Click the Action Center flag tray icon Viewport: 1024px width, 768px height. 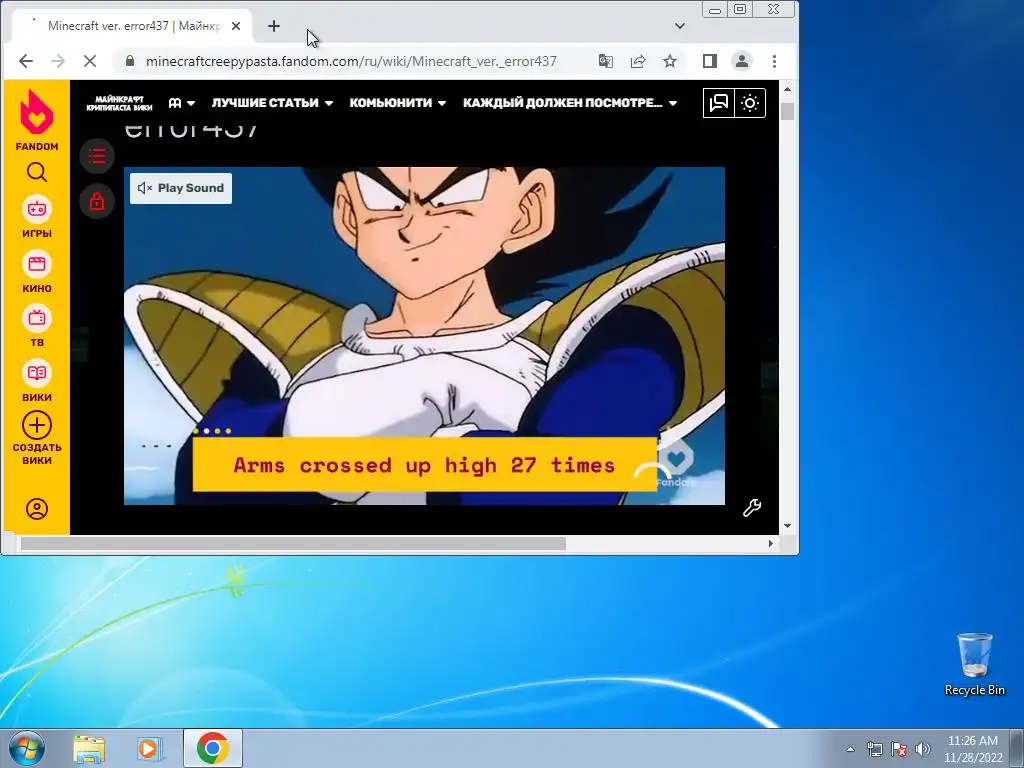tap(899, 750)
